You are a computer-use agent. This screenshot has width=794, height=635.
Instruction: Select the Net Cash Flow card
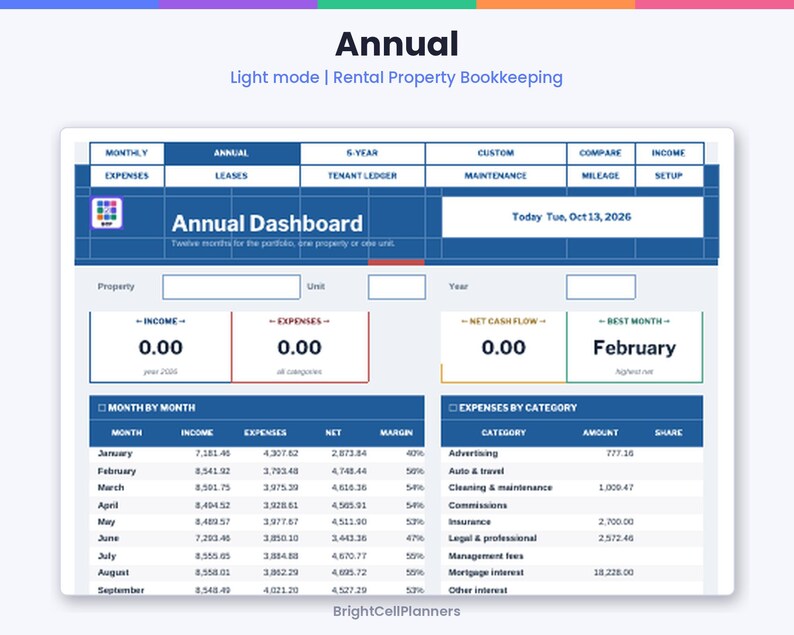[x=504, y=347]
